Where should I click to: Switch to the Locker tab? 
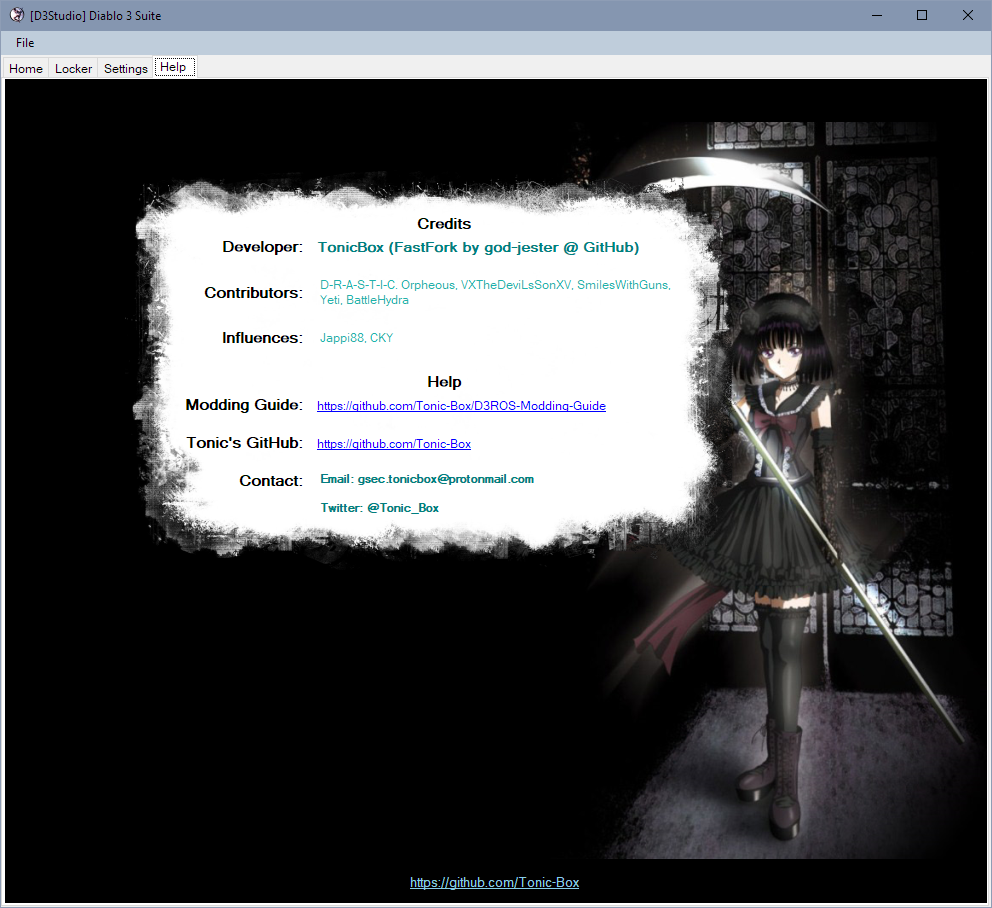pyautogui.click(x=73, y=68)
